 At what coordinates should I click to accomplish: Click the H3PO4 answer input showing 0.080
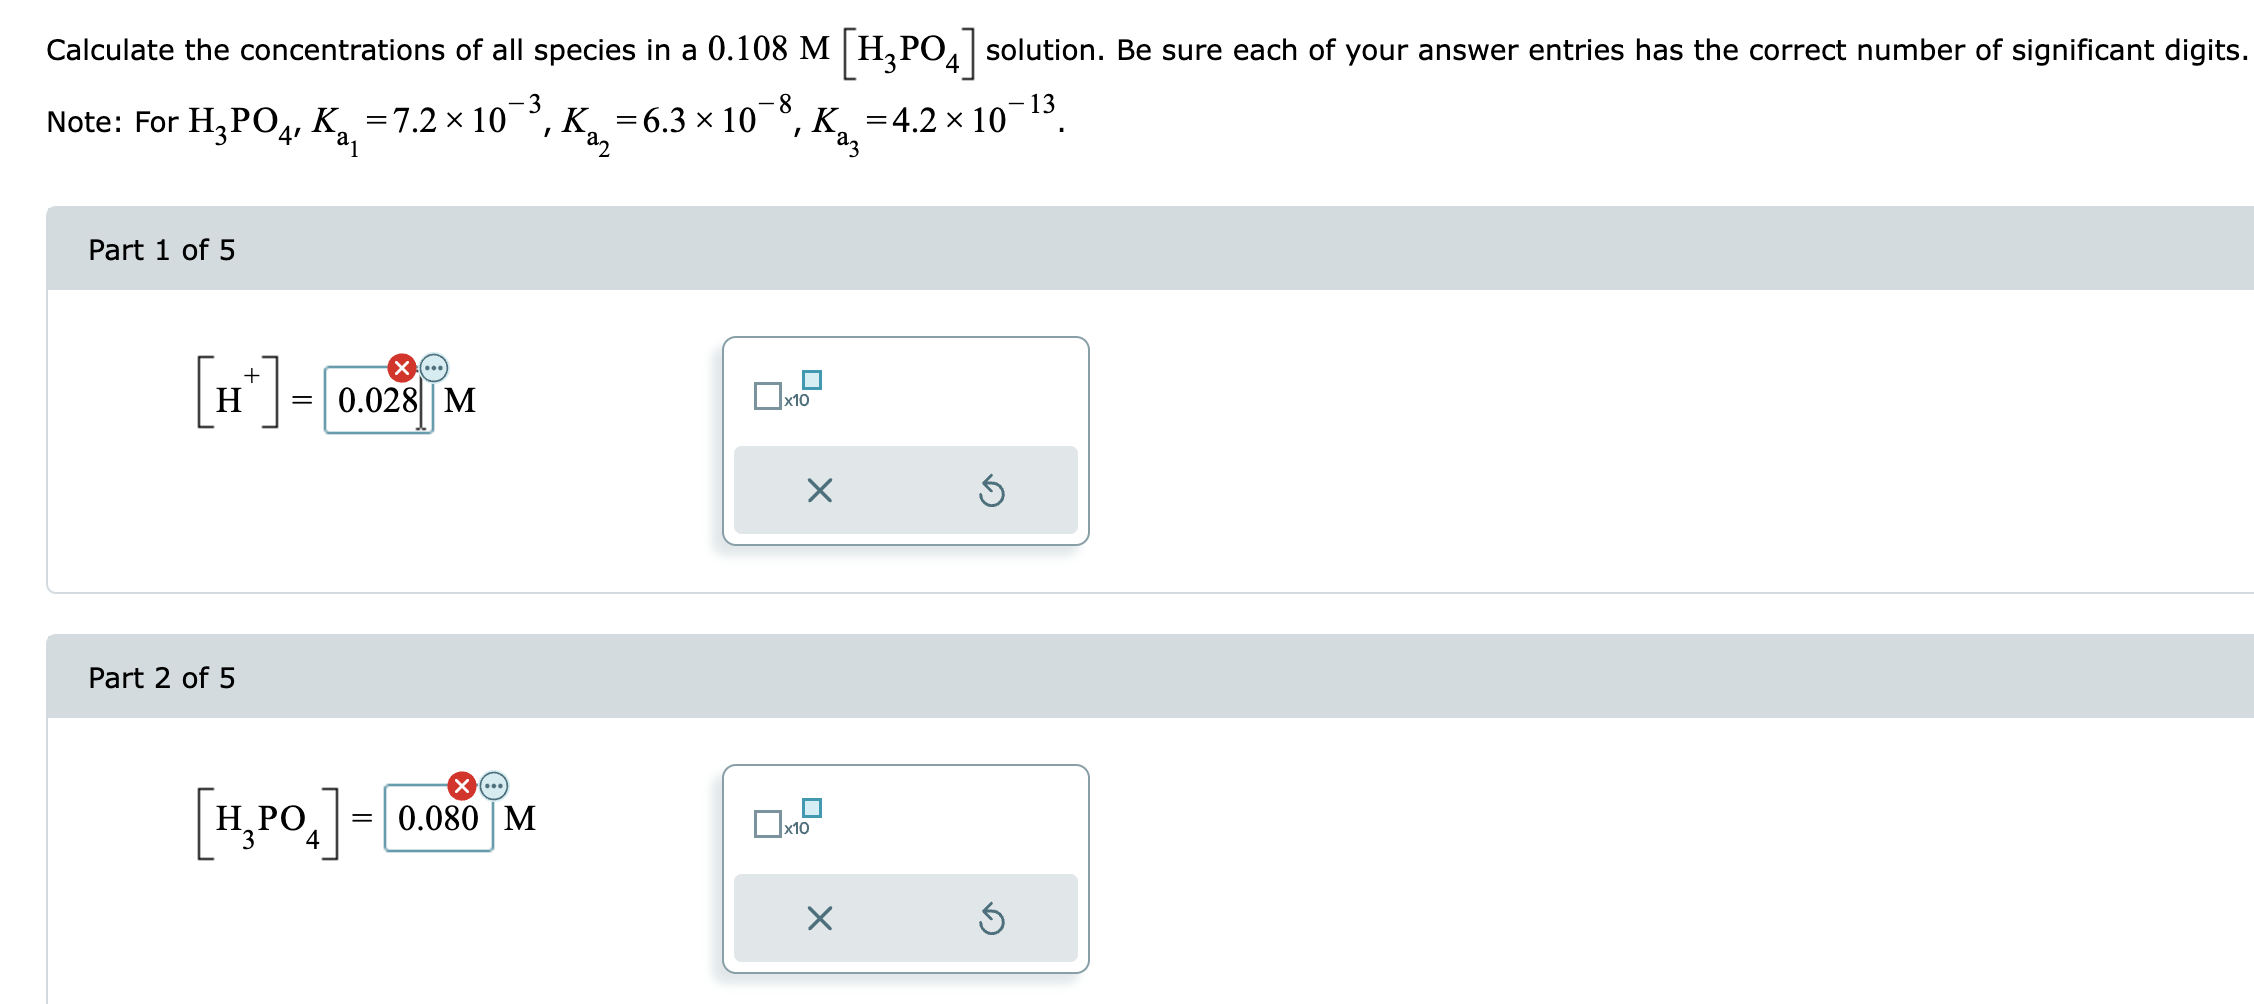(440, 819)
